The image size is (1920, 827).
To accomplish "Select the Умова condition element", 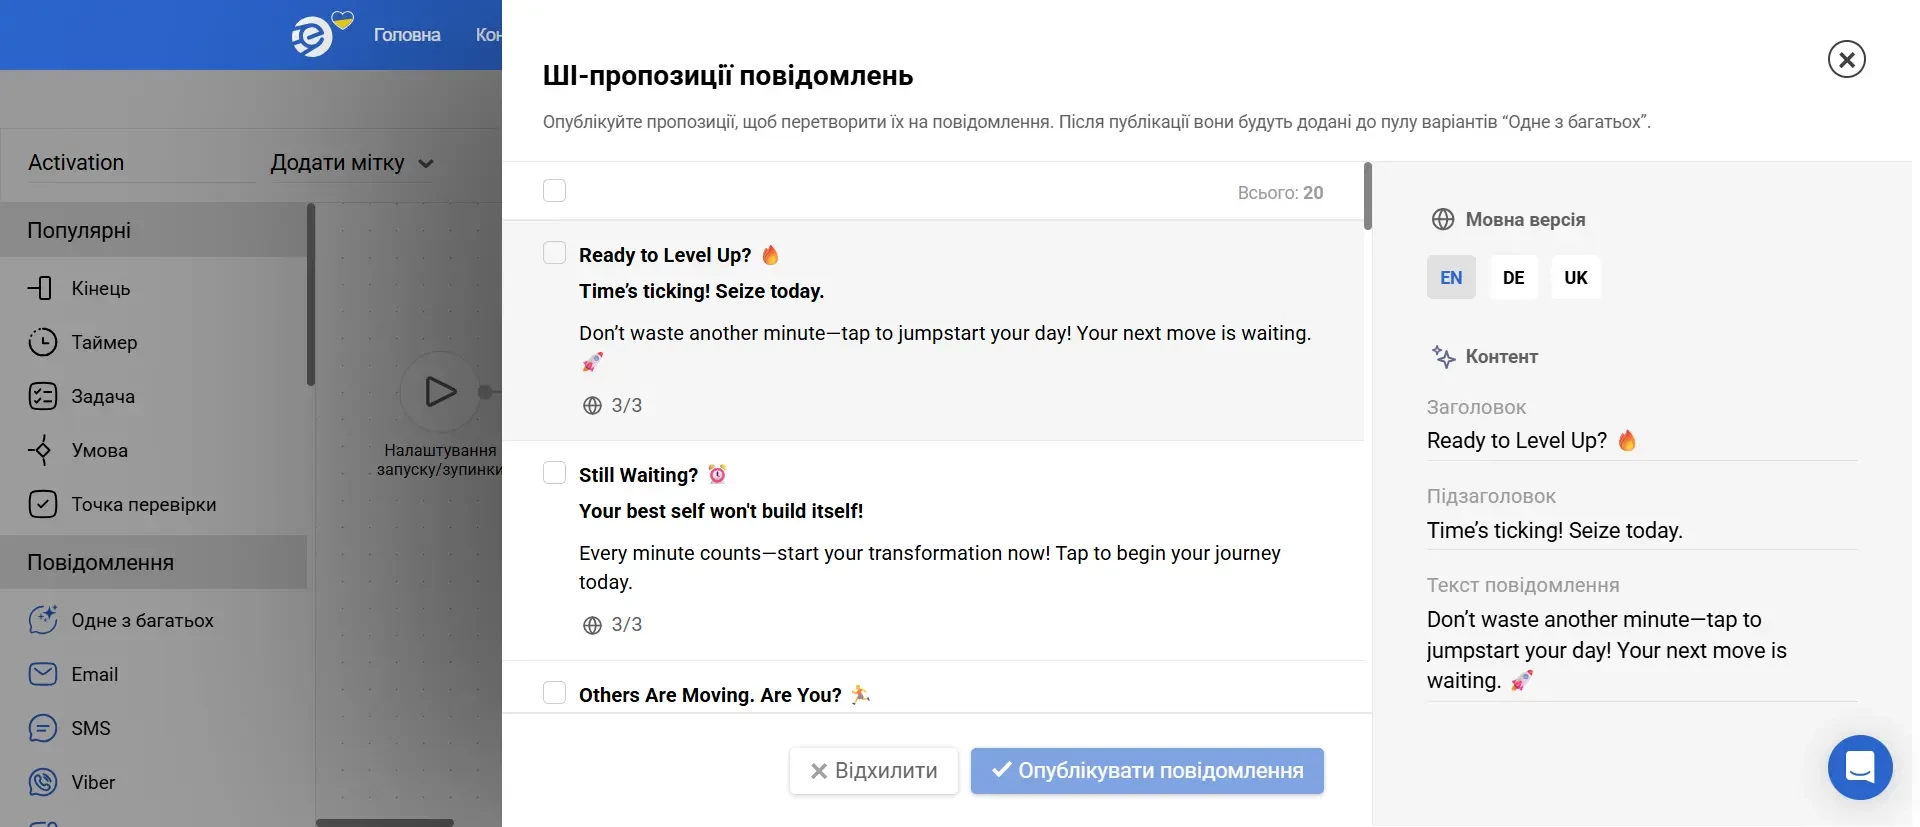I will [x=100, y=450].
